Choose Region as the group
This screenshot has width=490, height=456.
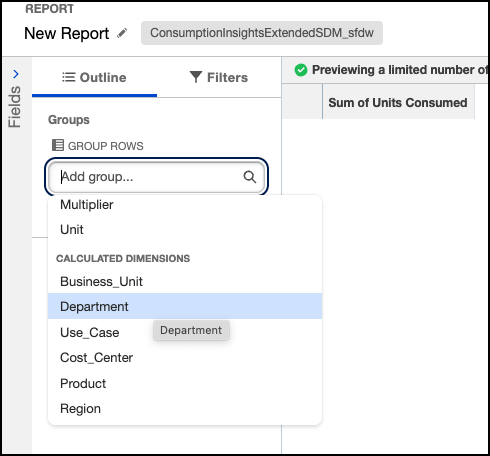(185, 409)
